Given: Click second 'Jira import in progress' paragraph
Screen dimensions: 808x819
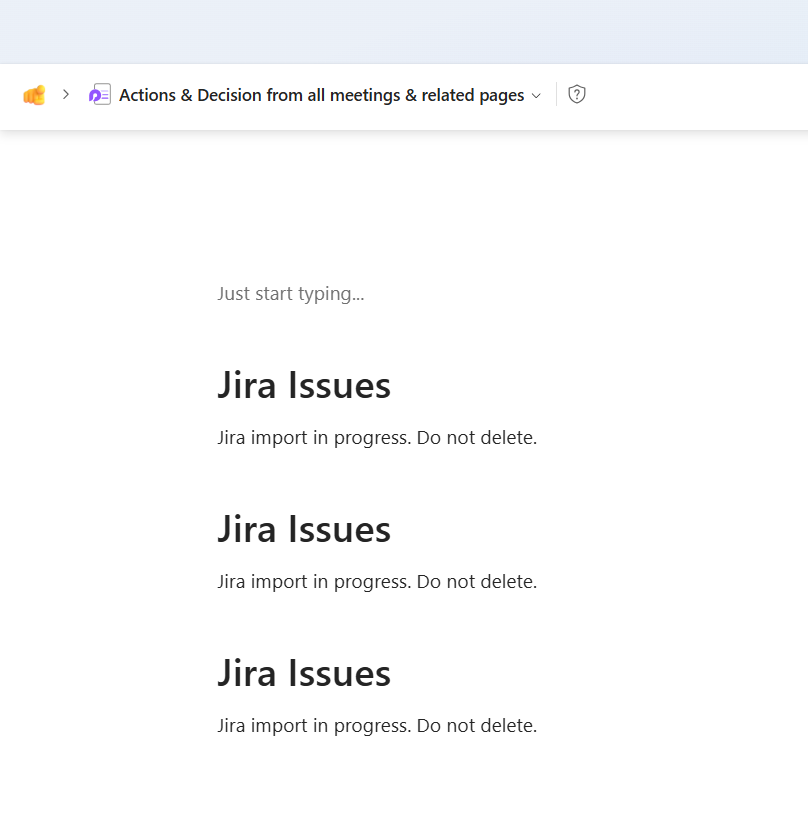Looking at the screenshot, I should [377, 582].
